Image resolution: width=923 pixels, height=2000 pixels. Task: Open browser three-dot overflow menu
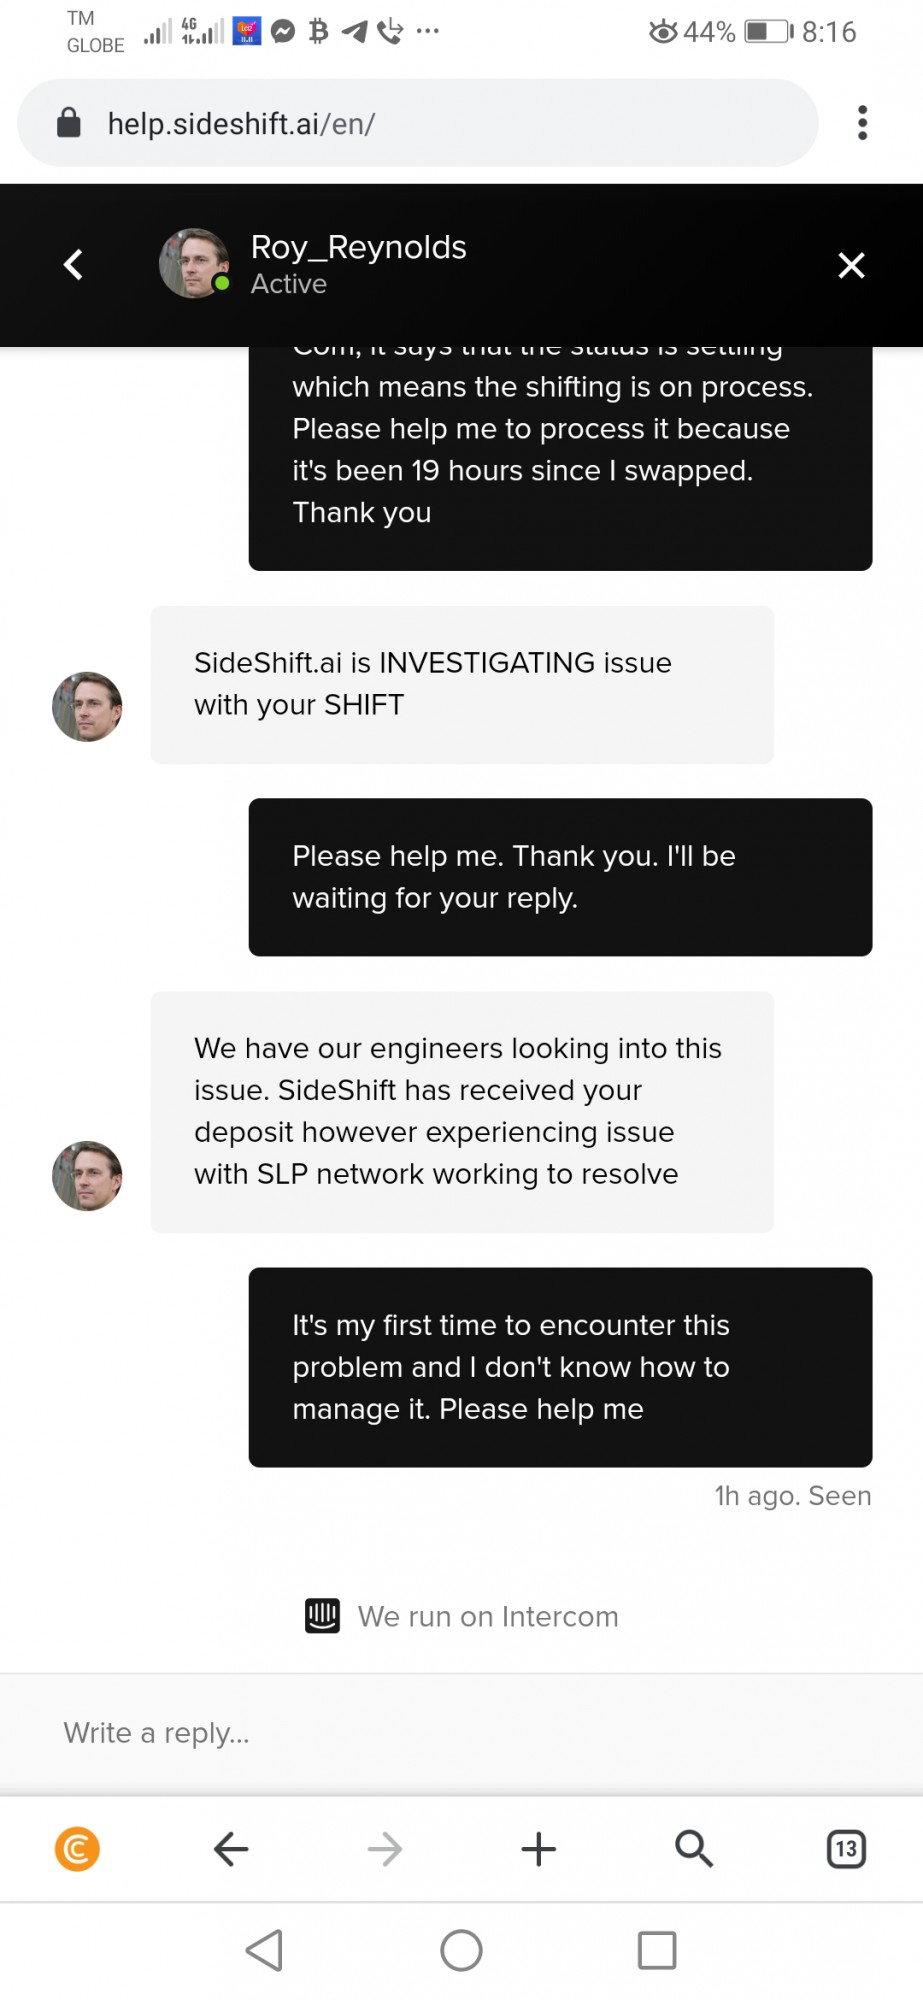click(862, 123)
